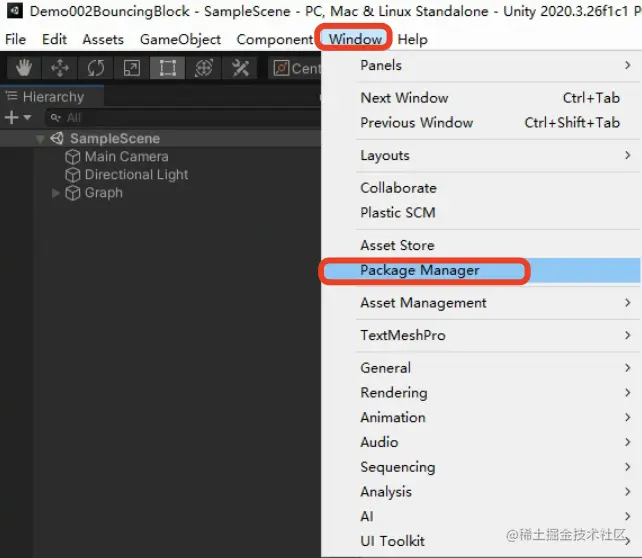
Task: Open the Help menu
Action: coord(412,39)
